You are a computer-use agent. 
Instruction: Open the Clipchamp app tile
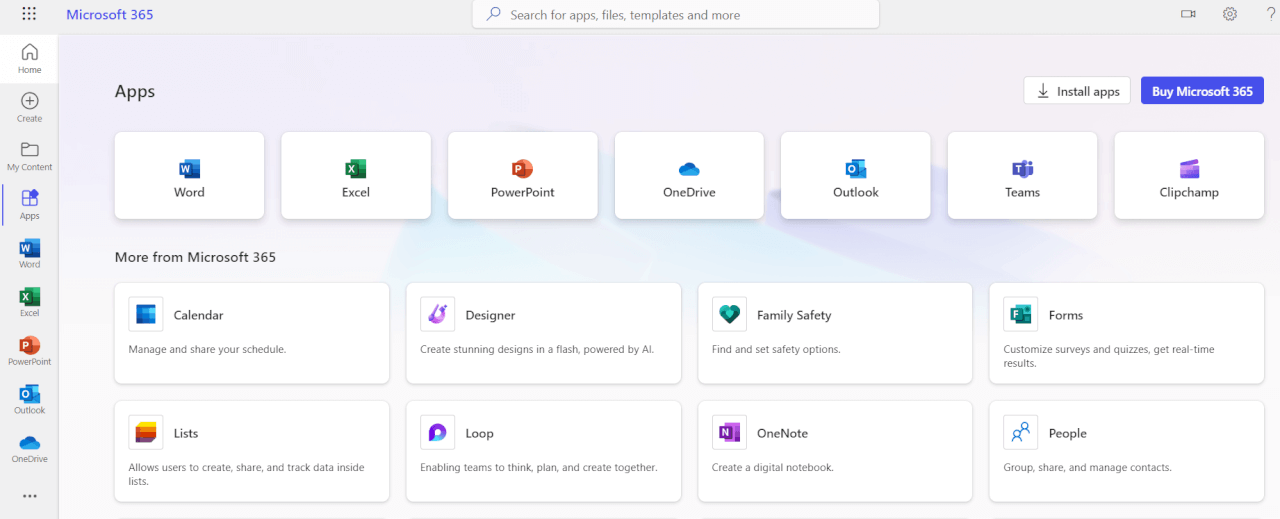[x=1189, y=175]
